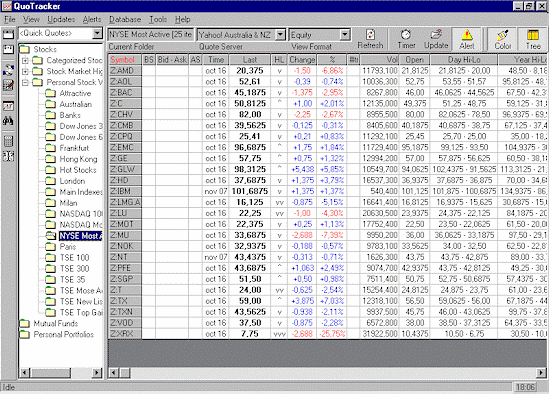Select the Z:IBM symbol cell

pyautogui.click(x=125, y=191)
